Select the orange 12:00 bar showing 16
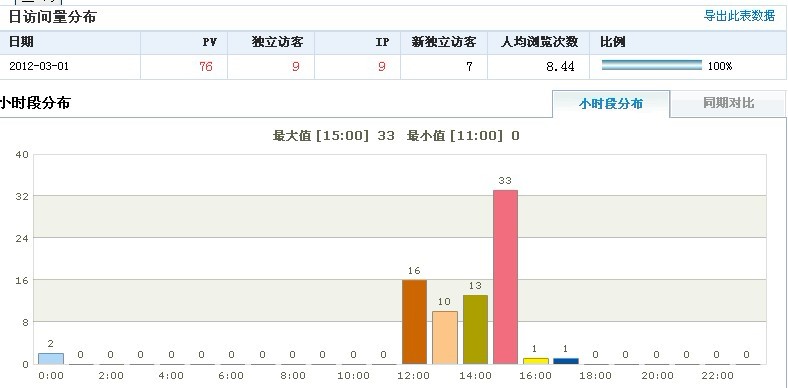 tap(414, 322)
